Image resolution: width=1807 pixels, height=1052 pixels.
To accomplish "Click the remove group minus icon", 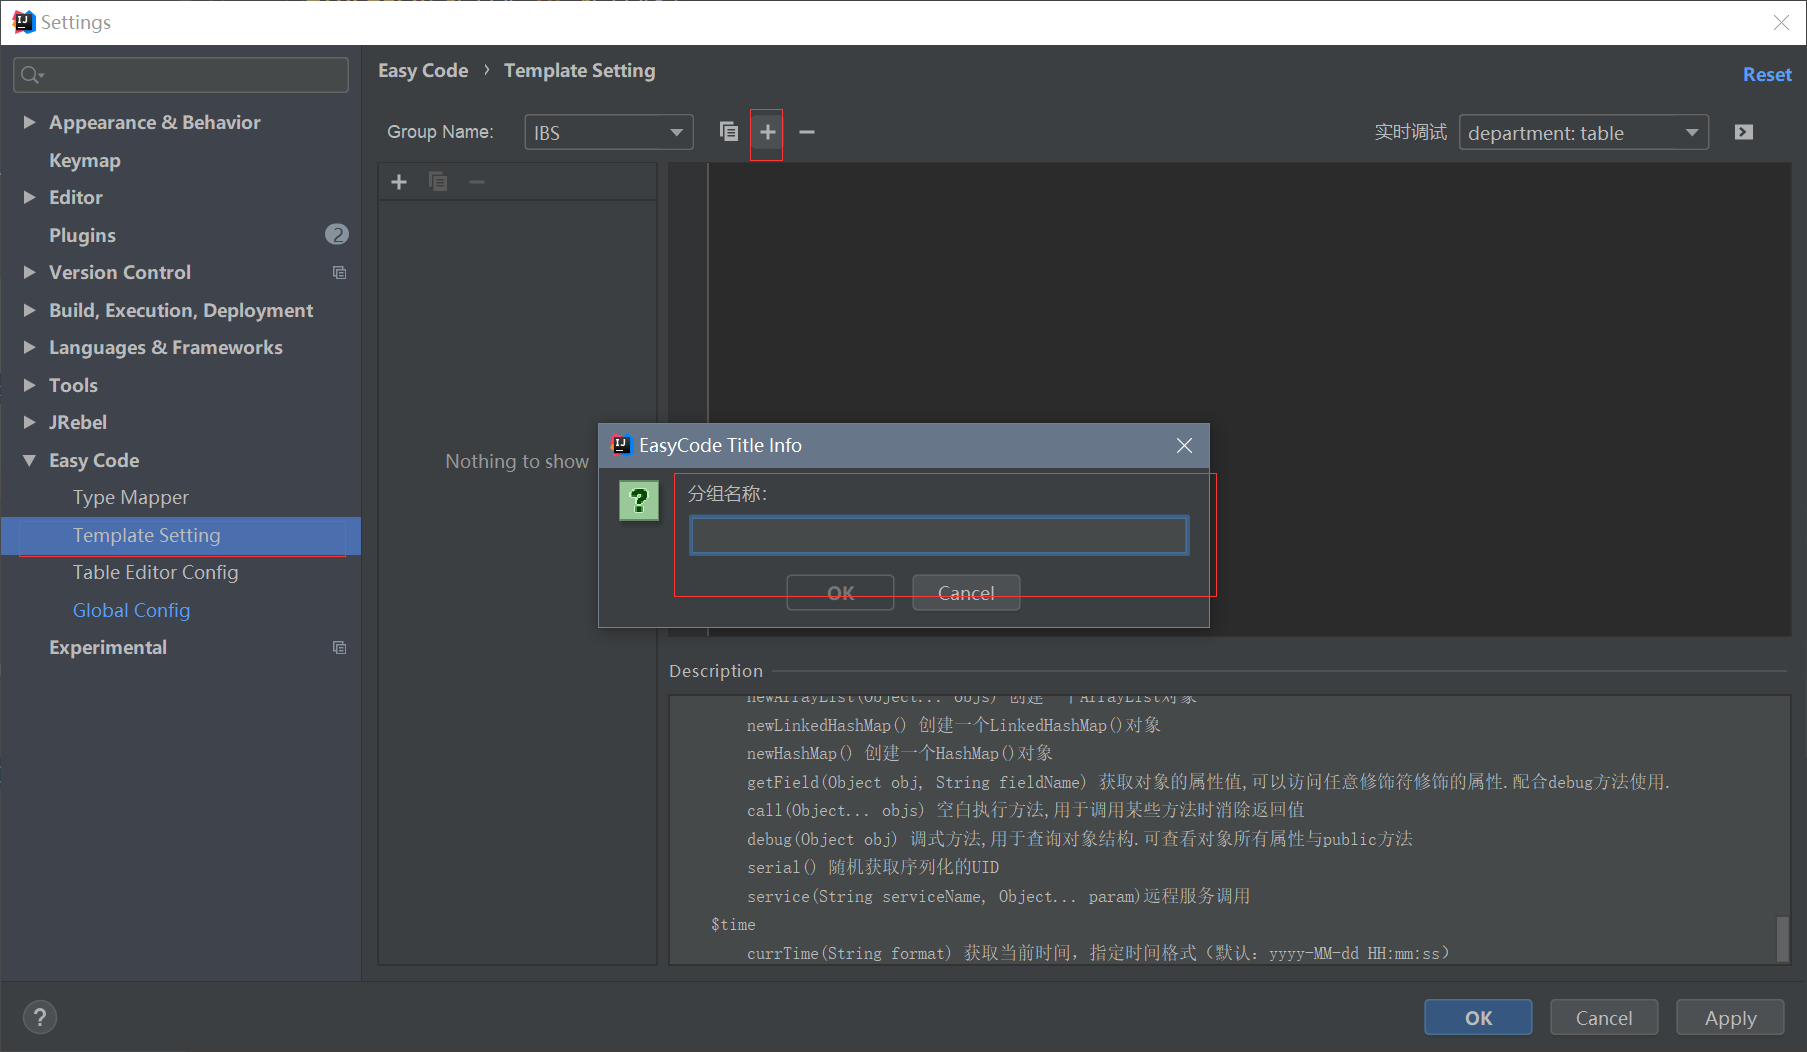I will point(807,131).
